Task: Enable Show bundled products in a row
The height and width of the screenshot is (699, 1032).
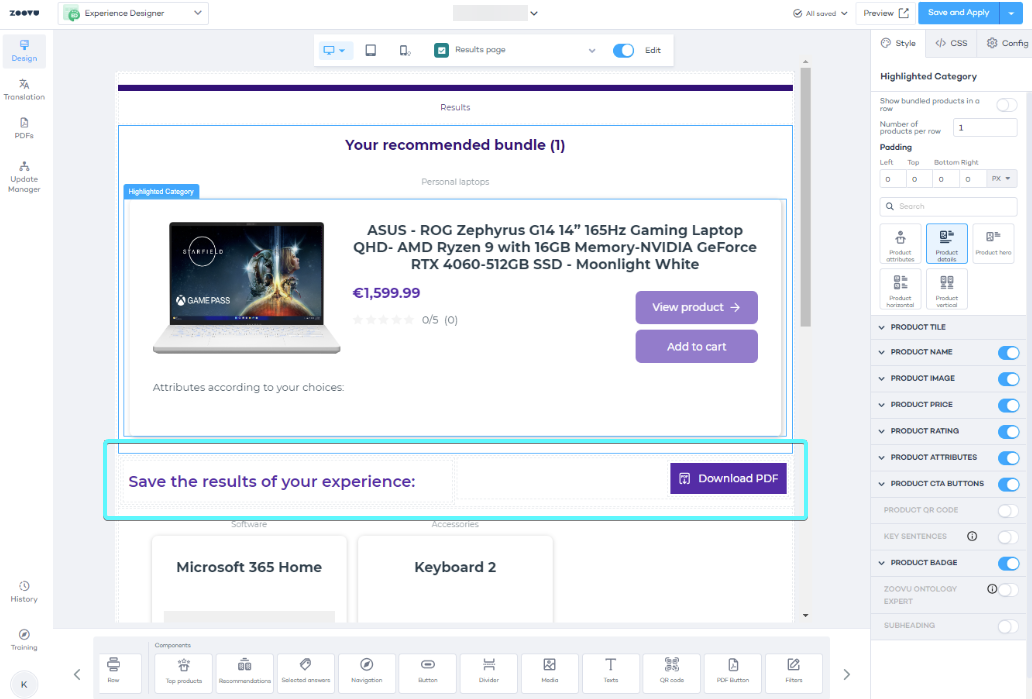Action: pos(1006,105)
